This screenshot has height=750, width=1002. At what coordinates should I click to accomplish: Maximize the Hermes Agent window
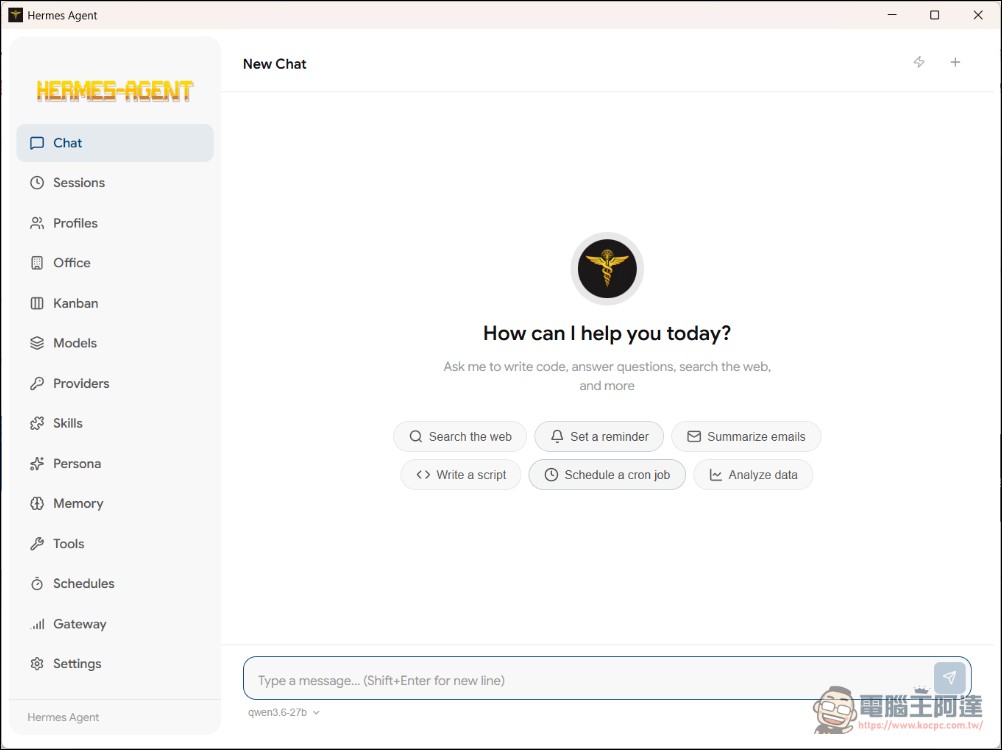(934, 15)
